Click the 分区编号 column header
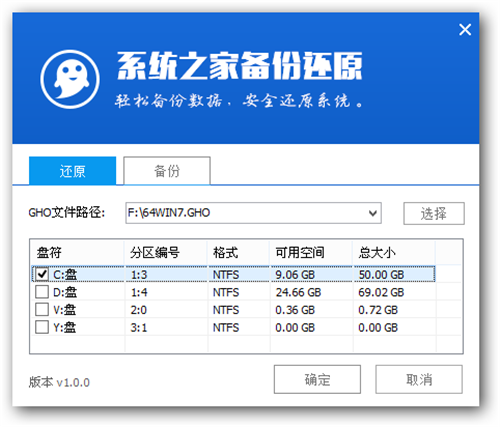 166,253
